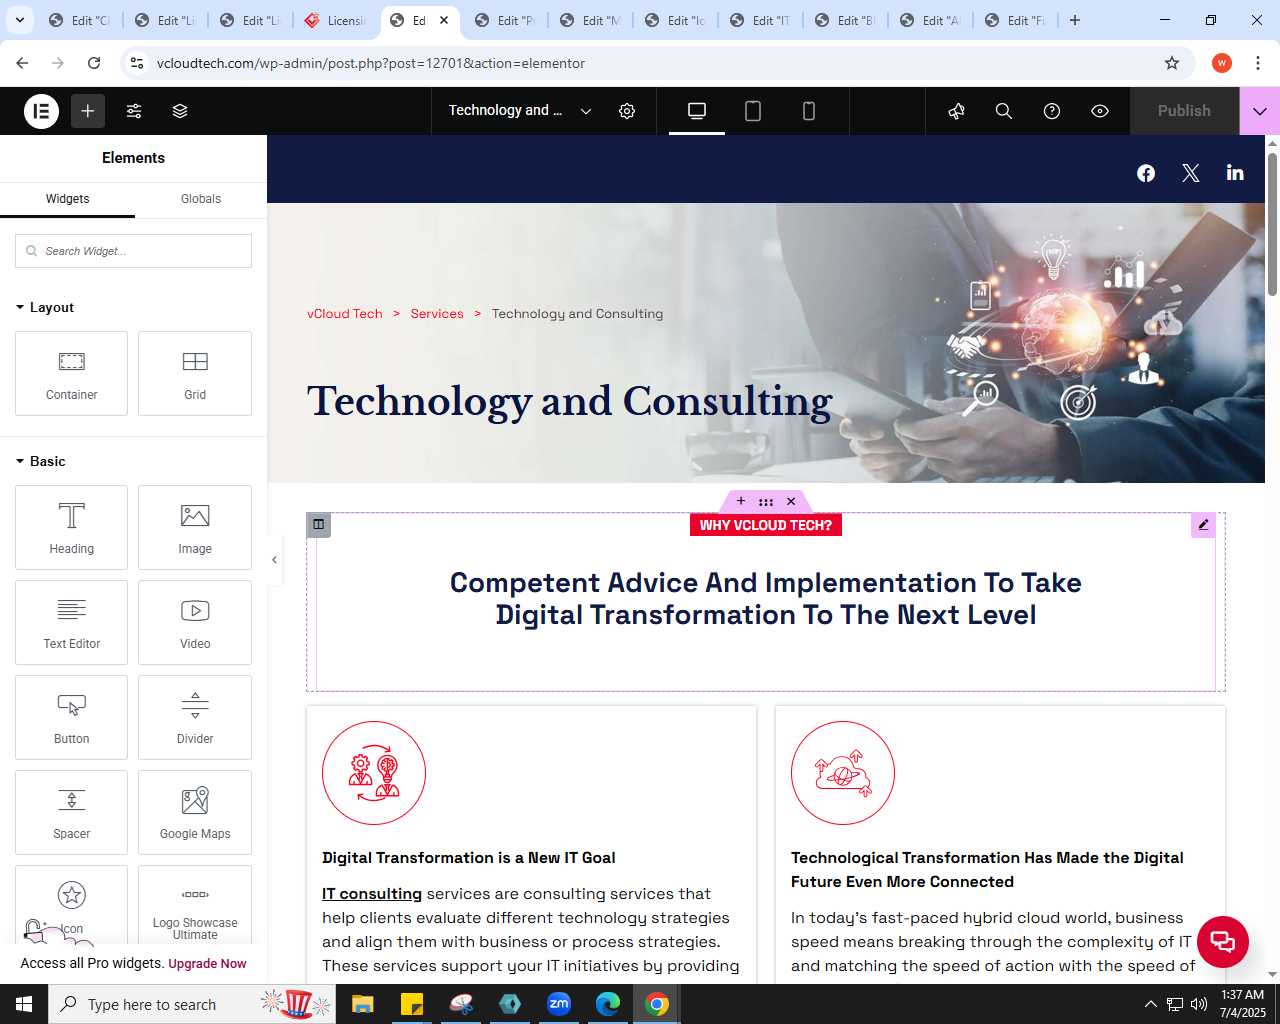
Task: Open the Elementor logo menu
Action: point(42,111)
